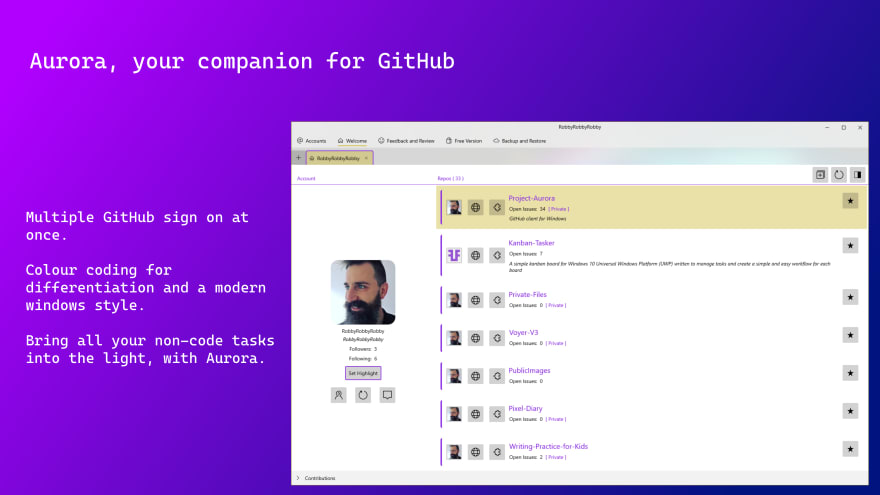Image resolution: width=880 pixels, height=495 pixels.
Task: Select the RobbyRobbyRobby account tab
Action: [x=338, y=158]
